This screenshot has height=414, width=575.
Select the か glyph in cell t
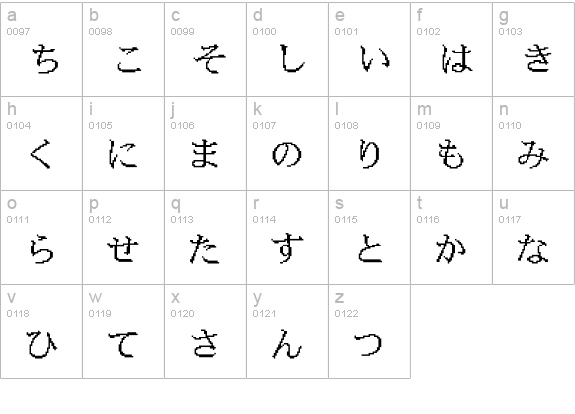[x=451, y=249]
